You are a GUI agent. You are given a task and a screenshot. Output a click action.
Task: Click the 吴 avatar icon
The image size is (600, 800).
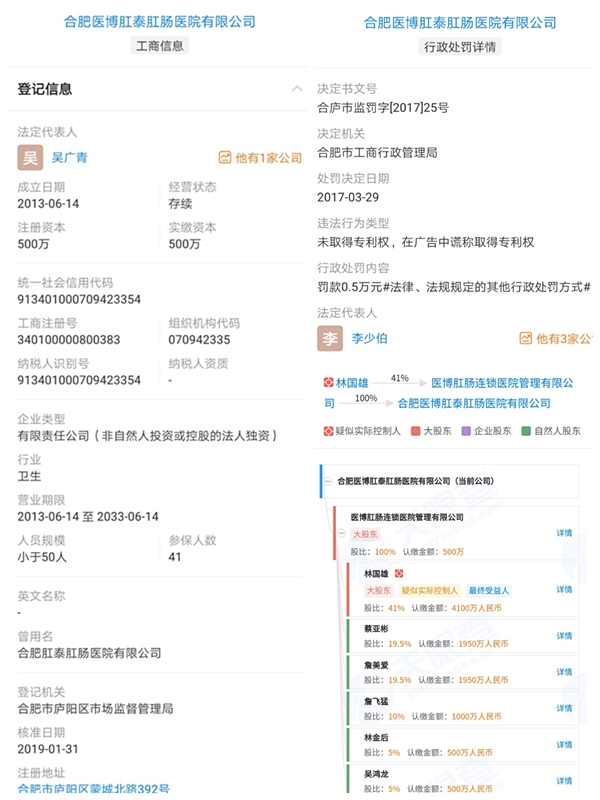[x=30, y=157]
